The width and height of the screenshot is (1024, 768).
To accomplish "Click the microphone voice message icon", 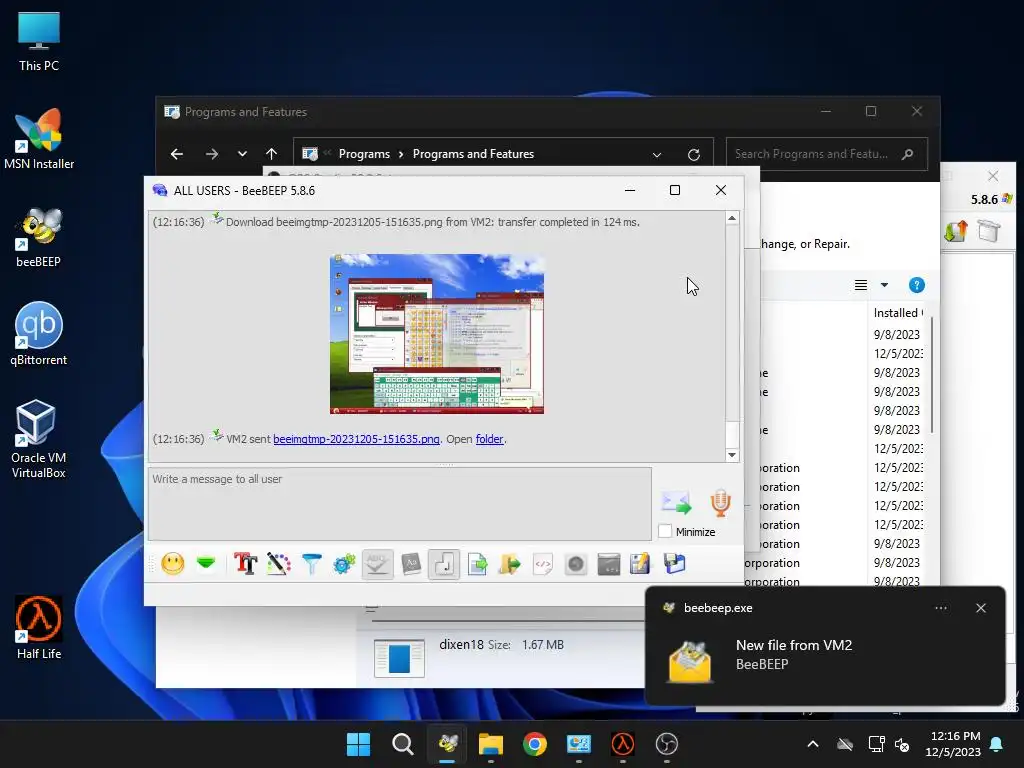I will tap(720, 502).
